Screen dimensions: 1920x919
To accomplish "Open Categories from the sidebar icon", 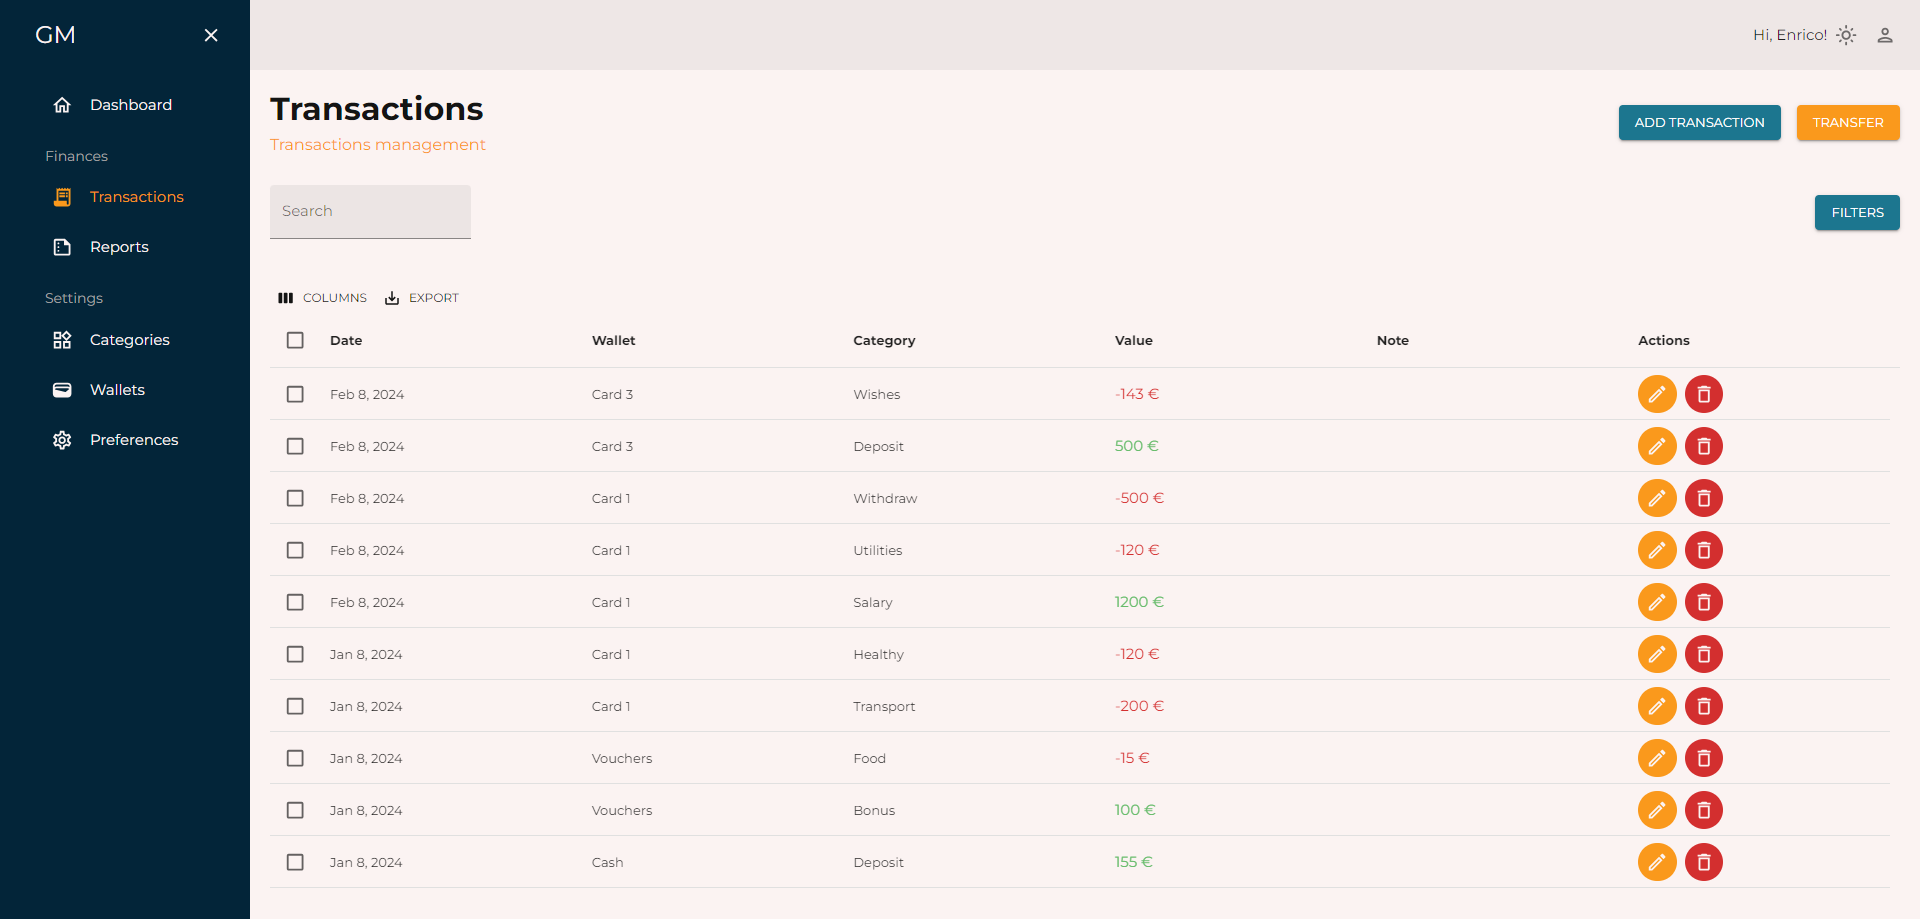I will [x=62, y=340].
